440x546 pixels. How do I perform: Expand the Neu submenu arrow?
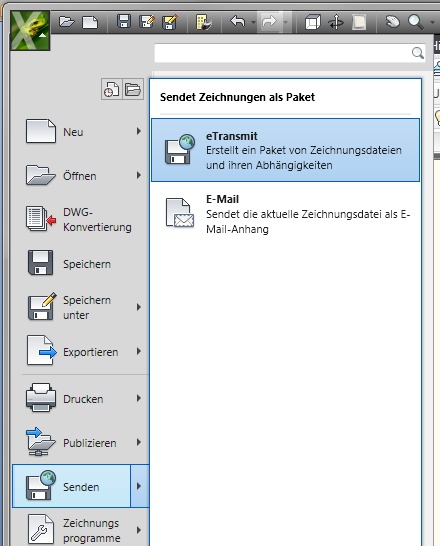tap(139, 131)
